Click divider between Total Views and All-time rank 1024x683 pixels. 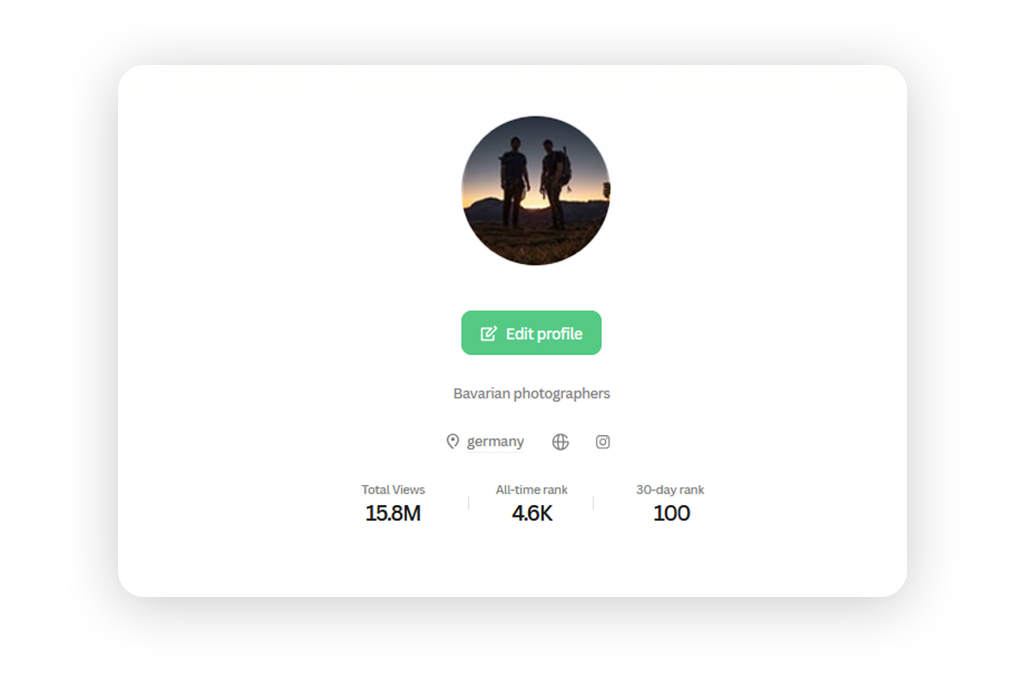(x=469, y=503)
